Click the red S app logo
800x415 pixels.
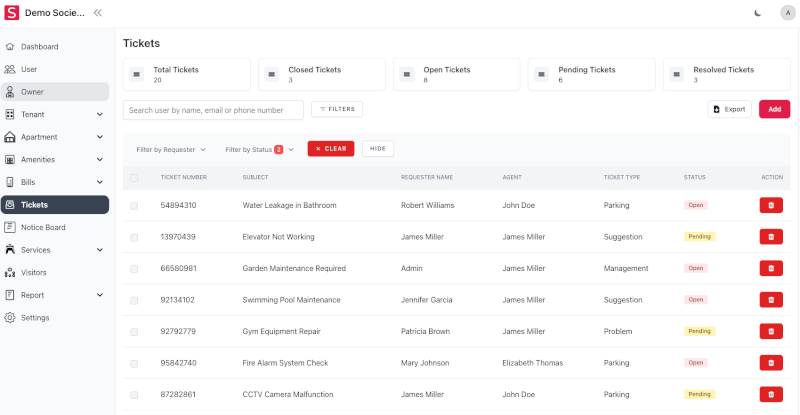[11, 13]
